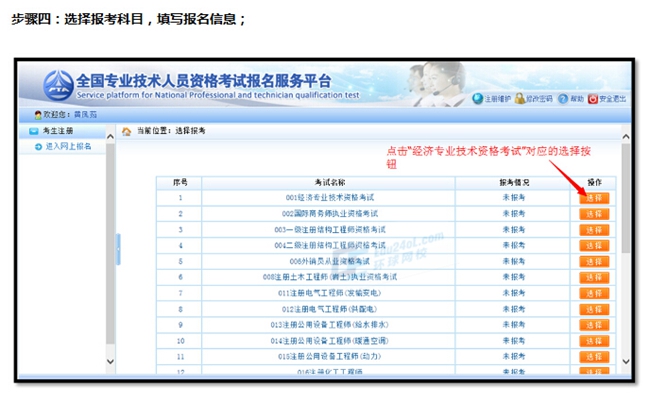The height and width of the screenshot is (402, 650).
Task: Collapse the left sidebar with splitter handle
Action: click(x=118, y=250)
